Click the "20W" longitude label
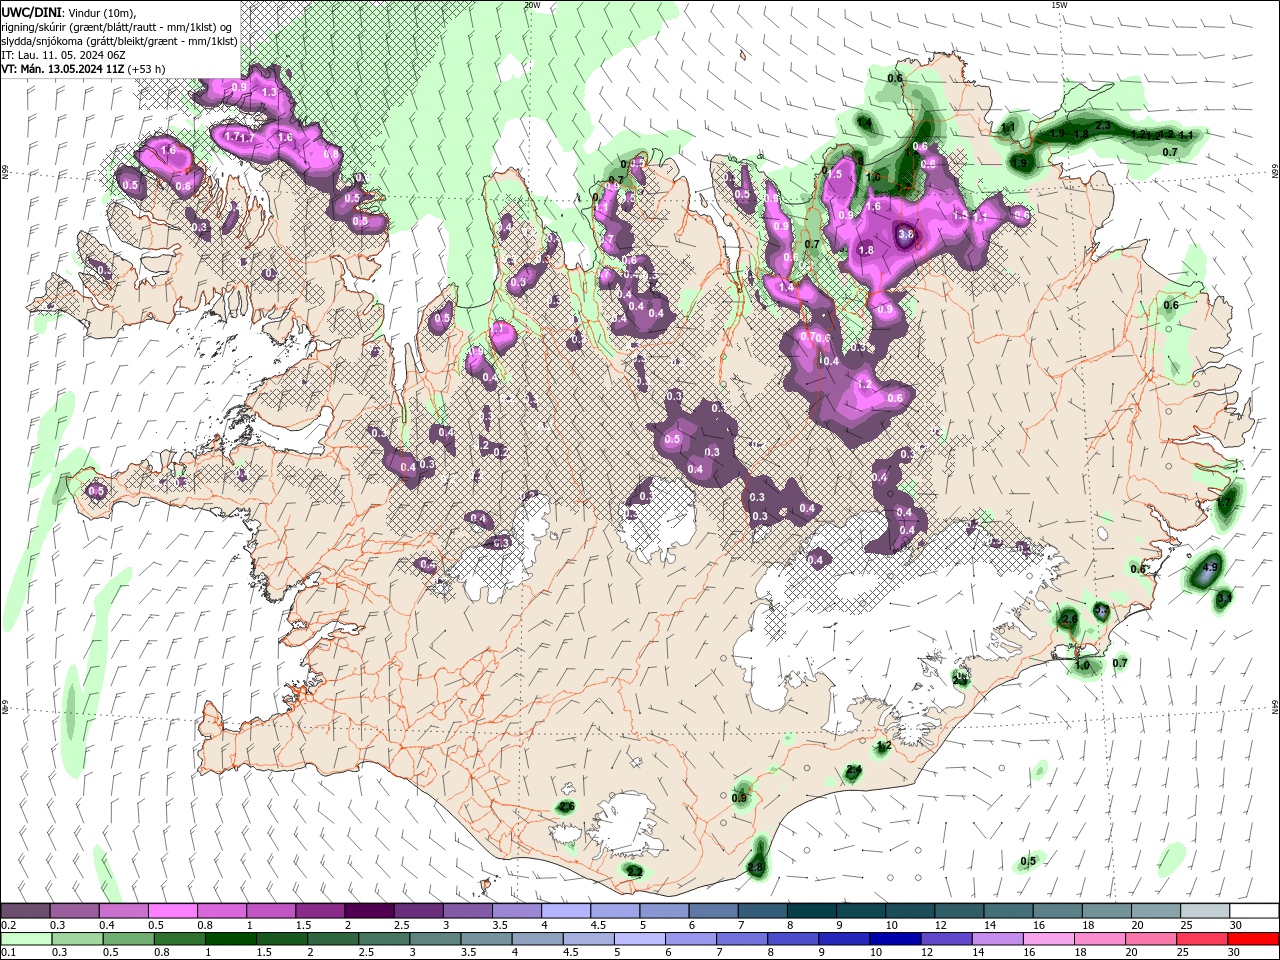 point(532,5)
